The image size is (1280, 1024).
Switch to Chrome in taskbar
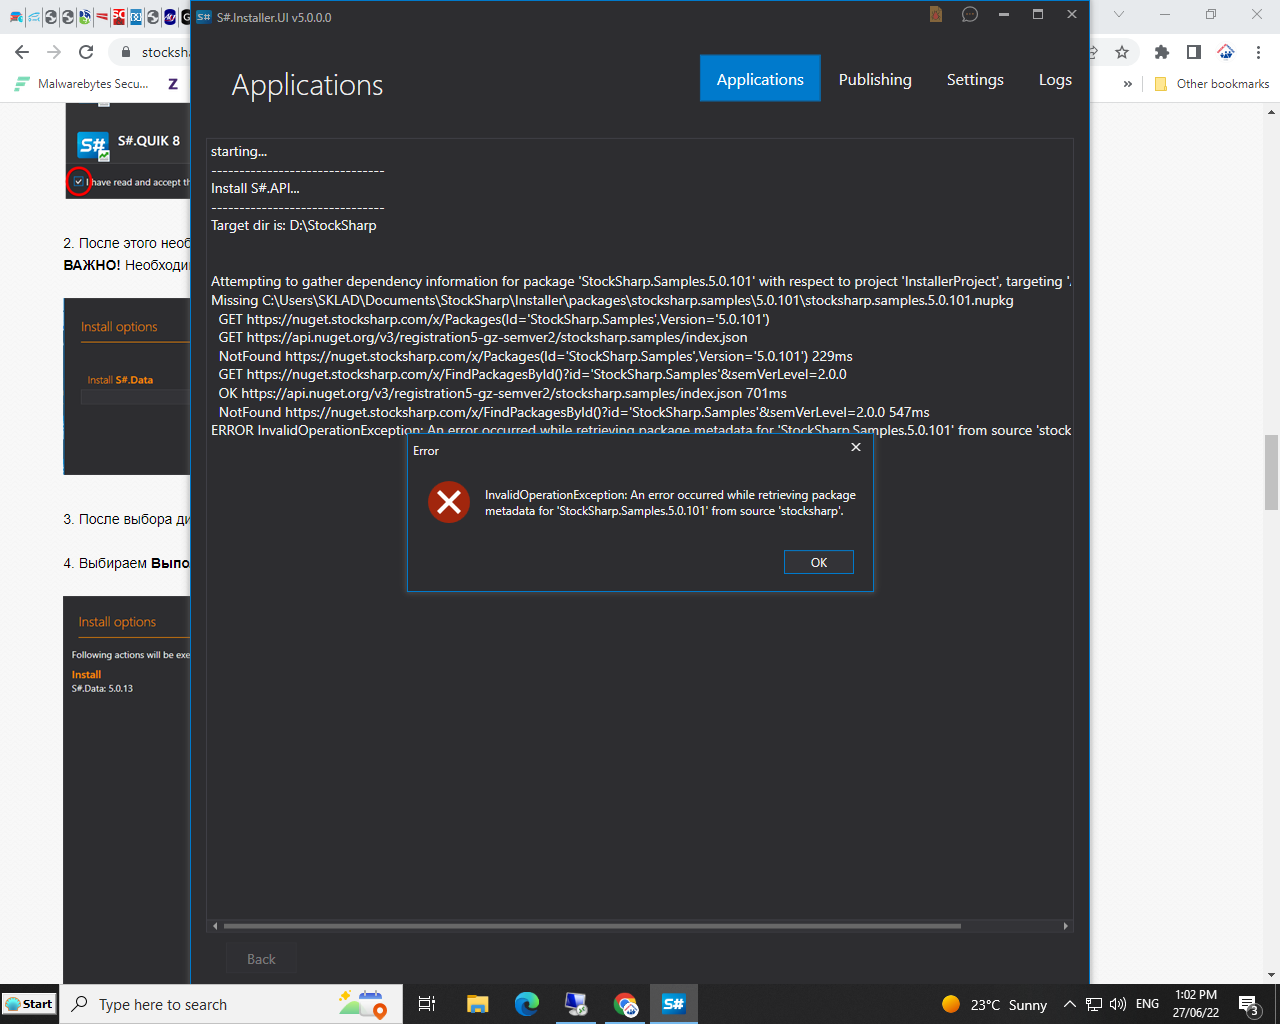625,1004
